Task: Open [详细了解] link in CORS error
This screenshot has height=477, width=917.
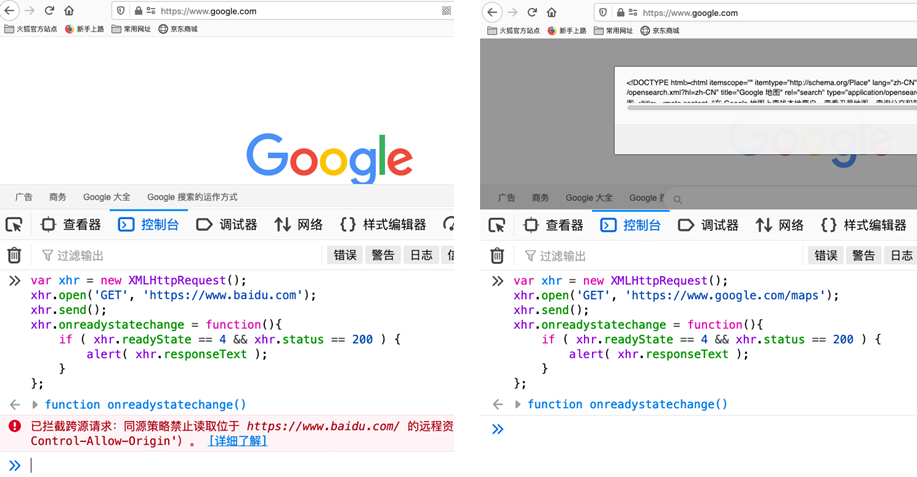Action: pos(238,441)
